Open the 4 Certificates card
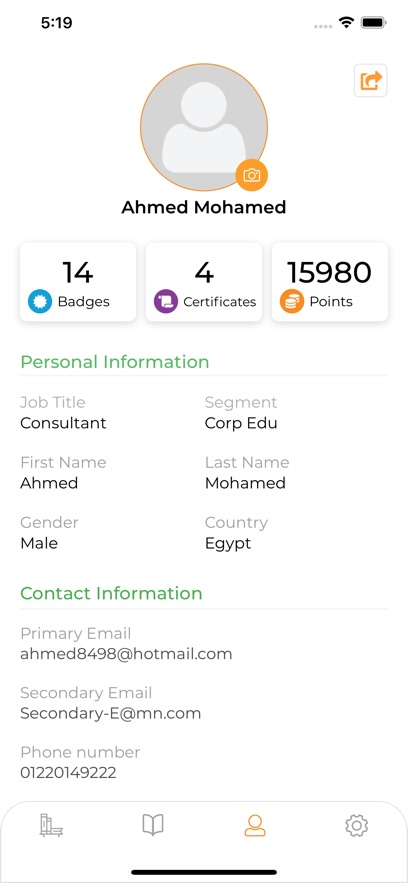Screen dimensions: 408x883 204,282
